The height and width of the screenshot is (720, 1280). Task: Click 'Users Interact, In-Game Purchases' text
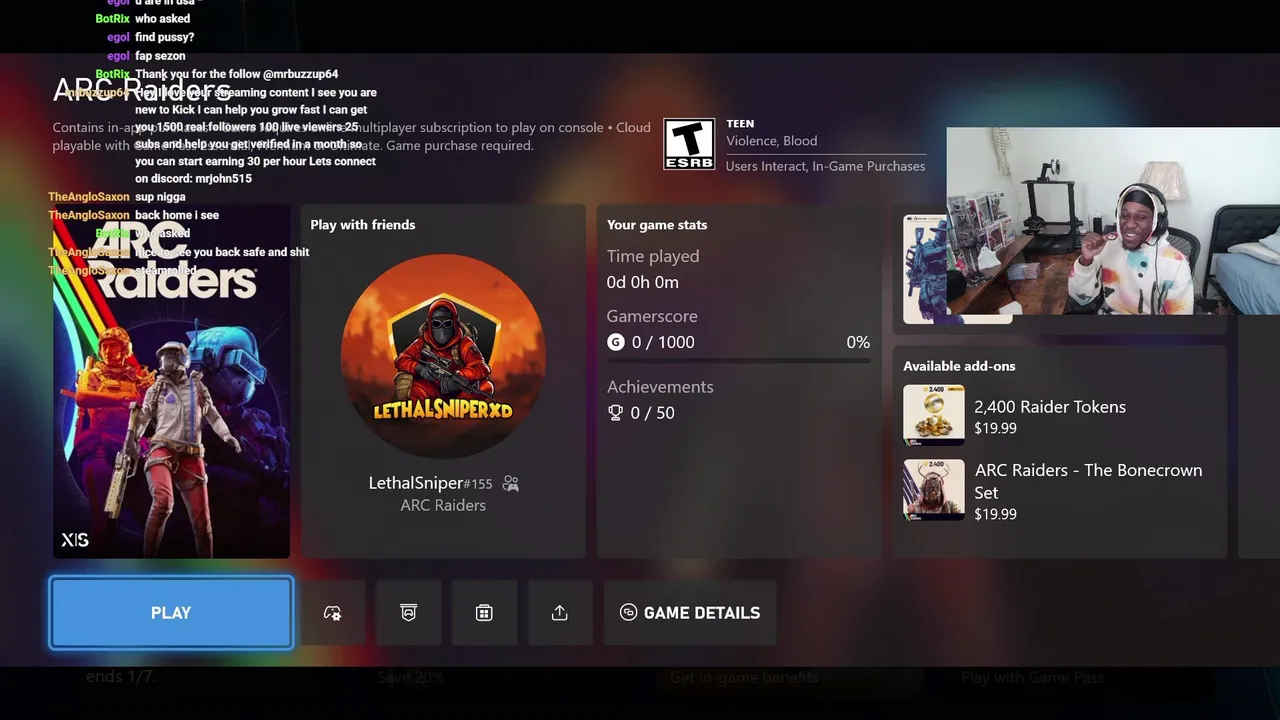tap(825, 166)
